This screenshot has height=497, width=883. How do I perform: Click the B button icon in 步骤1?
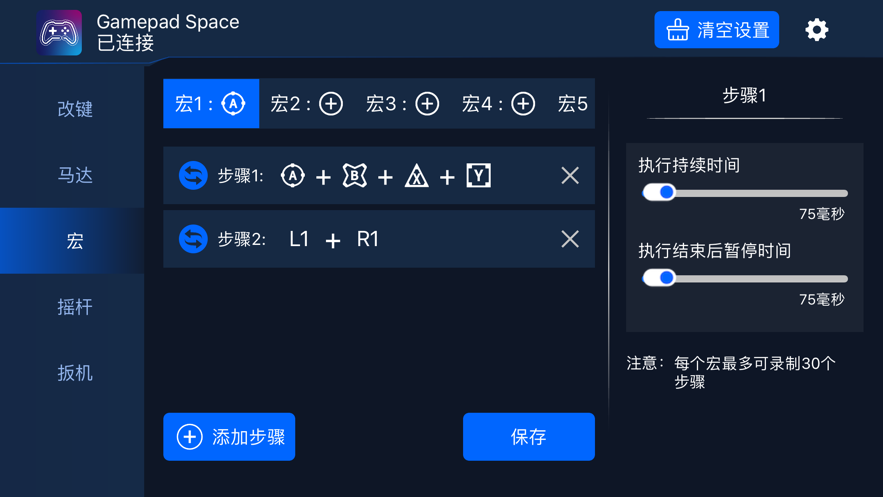[x=354, y=176]
